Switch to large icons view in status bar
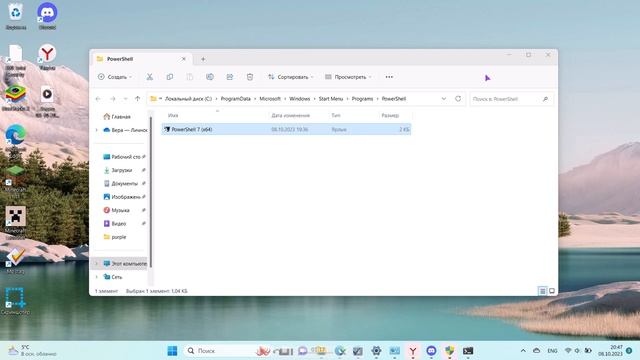 tap(552, 291)
